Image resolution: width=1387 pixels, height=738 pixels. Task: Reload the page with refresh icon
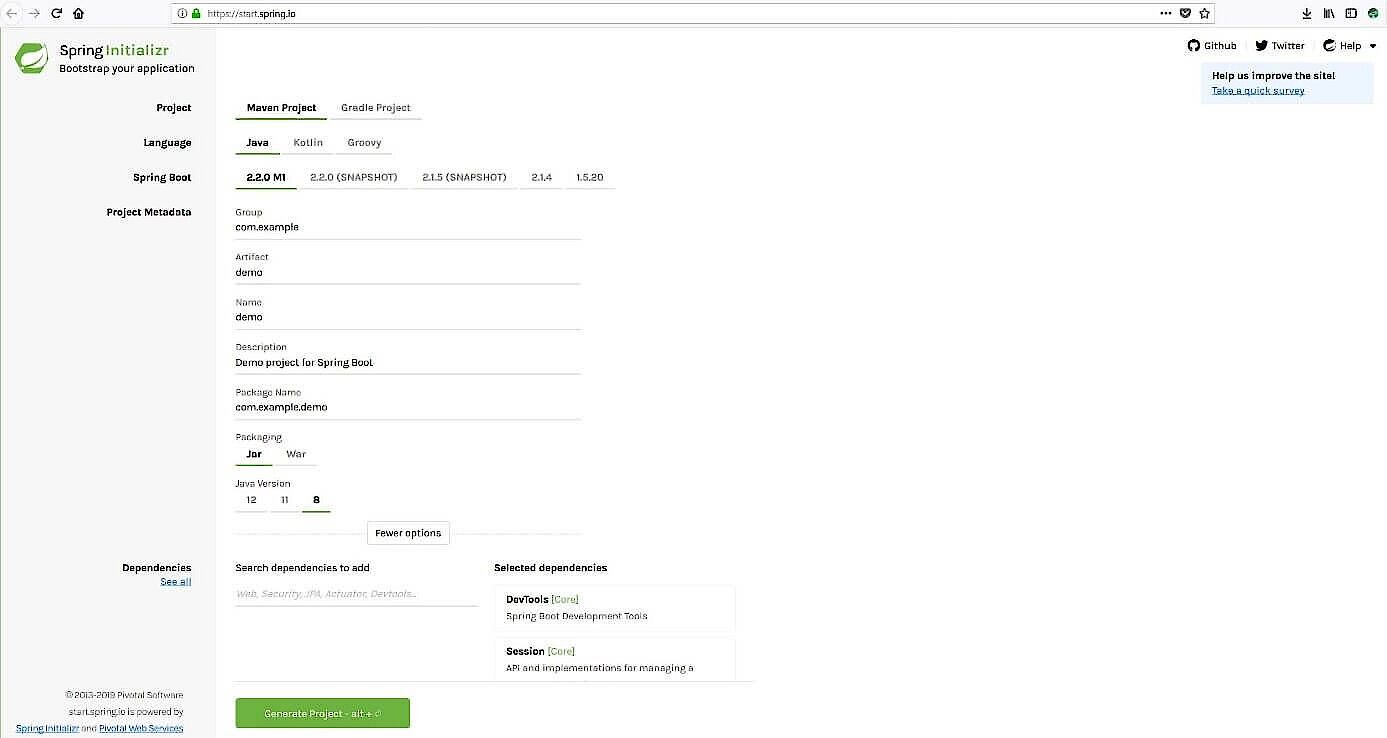pyautogui.click(x=56, y=14)
